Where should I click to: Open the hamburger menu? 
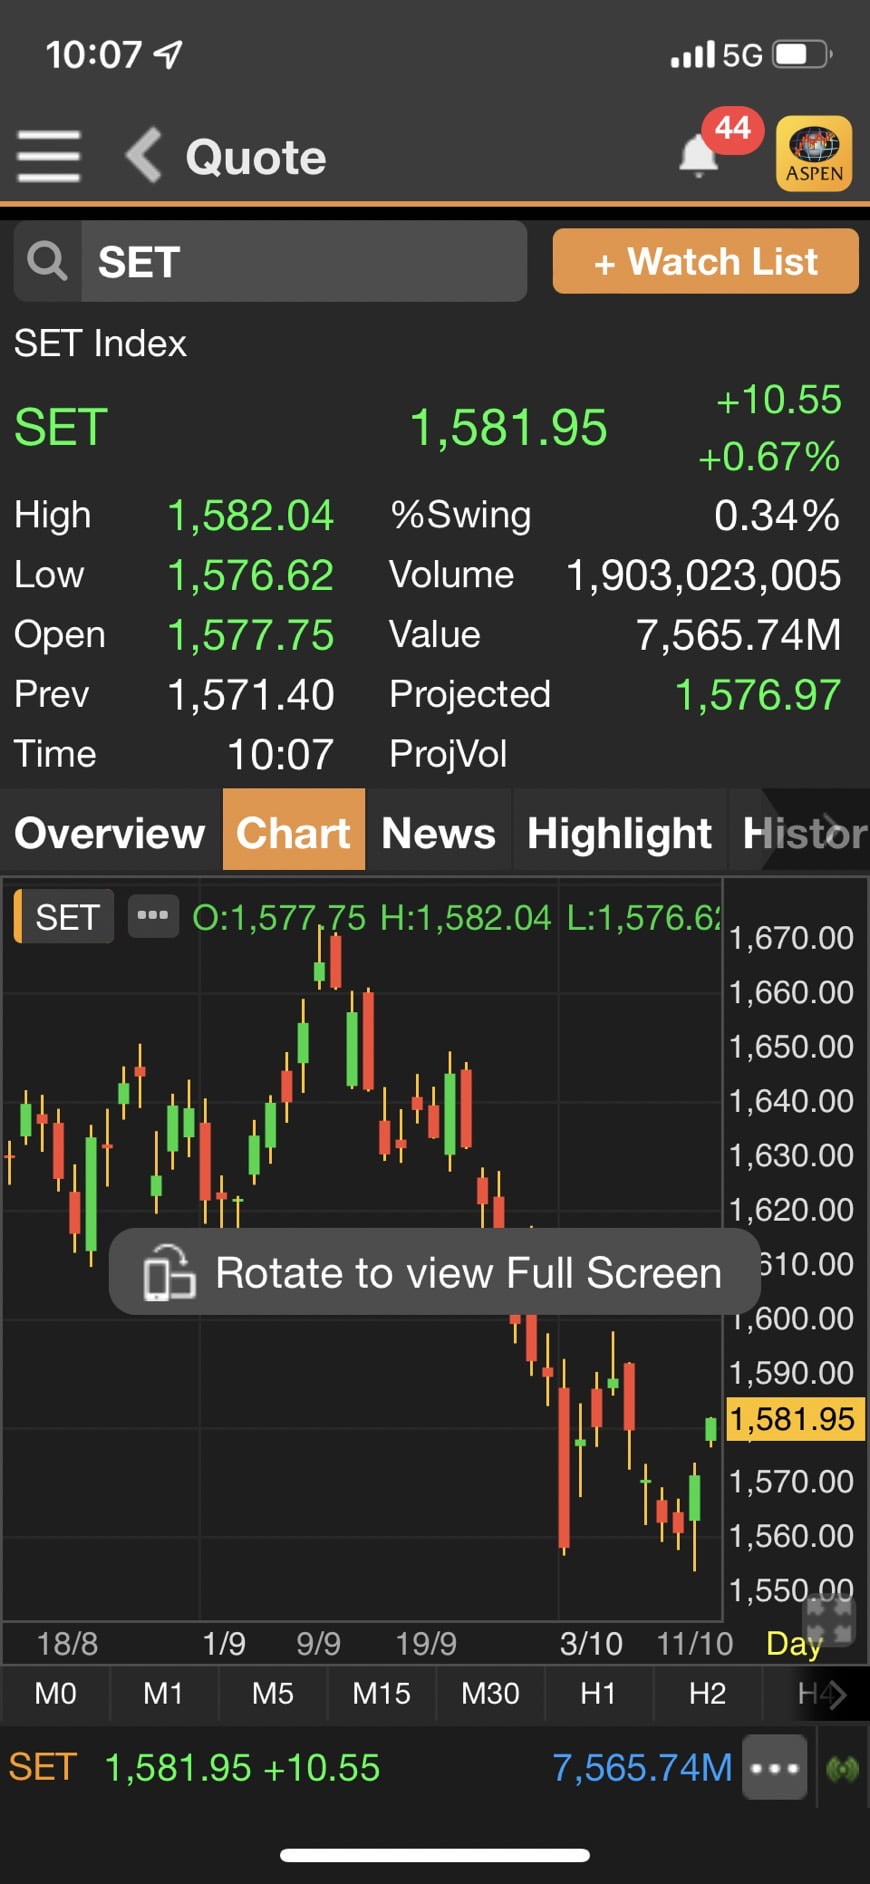point(48,157)
